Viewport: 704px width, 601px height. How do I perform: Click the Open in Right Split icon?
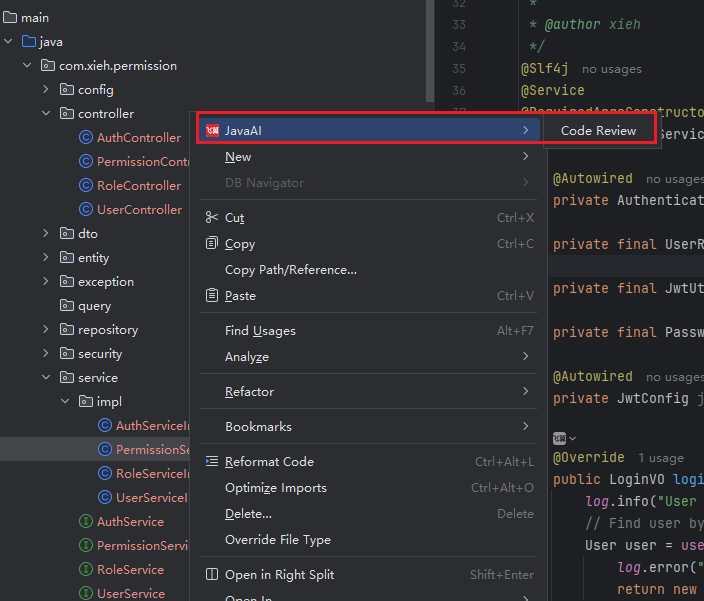pos(211,575)
